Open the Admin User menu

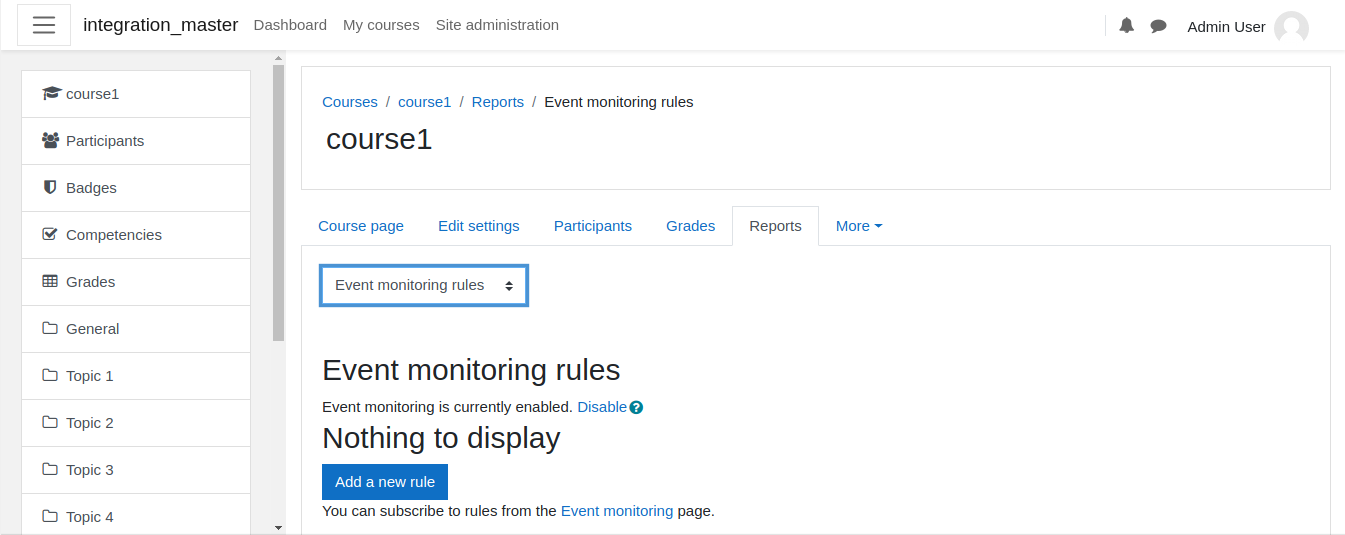point(1247,27)
